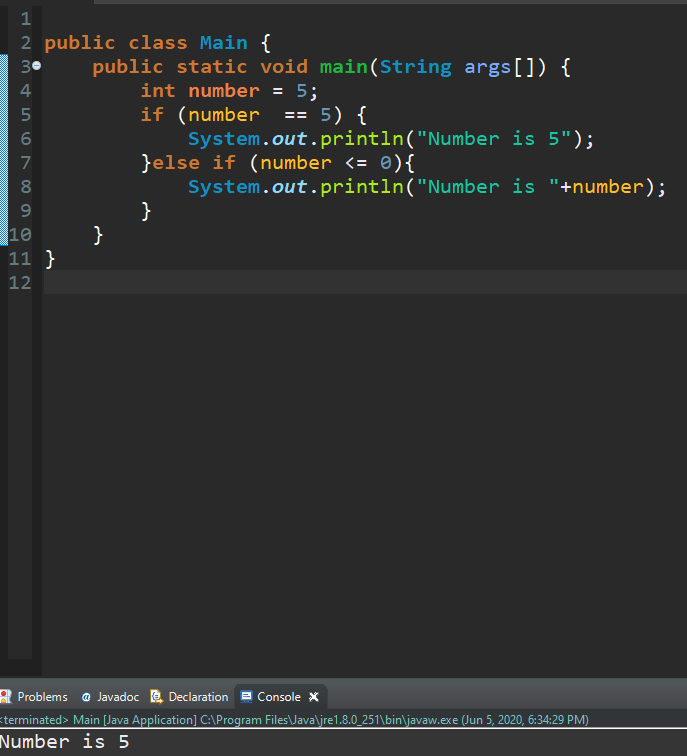Collapse the main method fold marker
Viewport: 687px width, 756px height.
coord(36,67)
